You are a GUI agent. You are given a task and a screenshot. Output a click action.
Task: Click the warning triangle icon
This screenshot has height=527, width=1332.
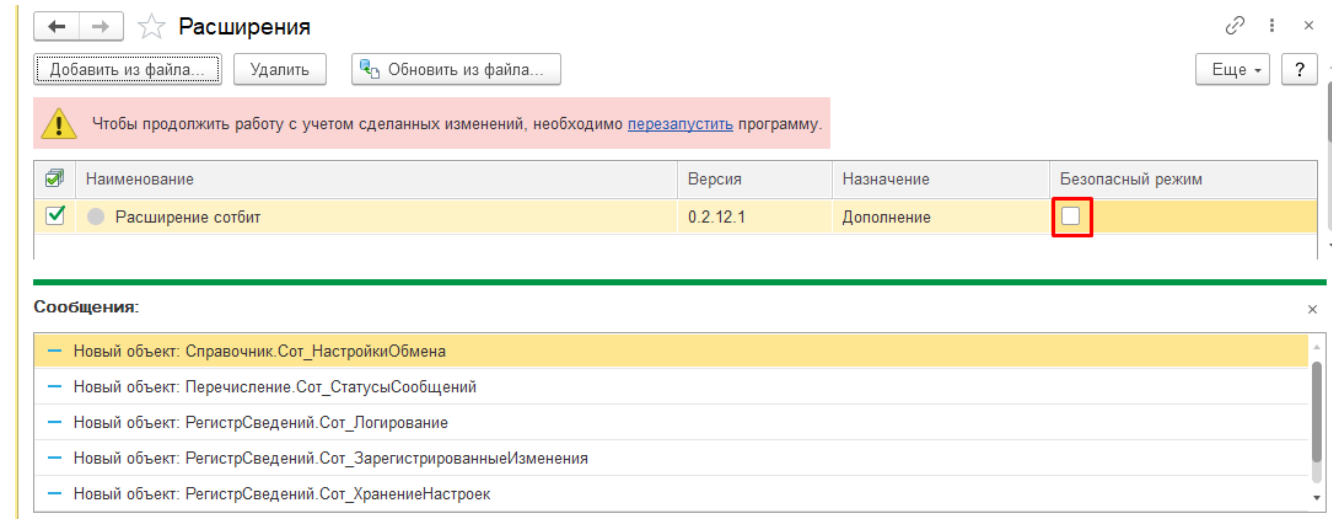click(59, 123)
